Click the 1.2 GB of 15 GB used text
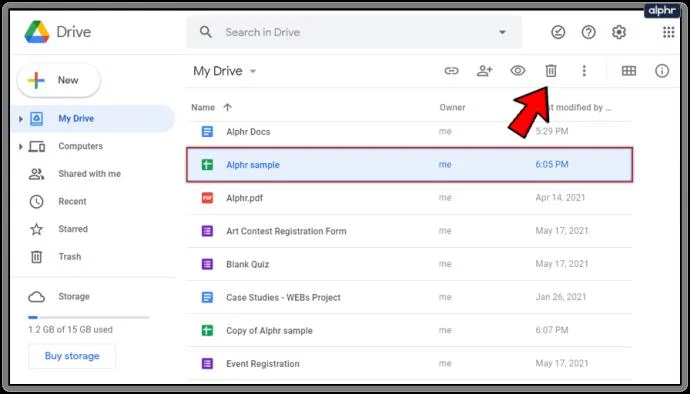690x394 pixels. pyautogui.click(x=70, y=329)
